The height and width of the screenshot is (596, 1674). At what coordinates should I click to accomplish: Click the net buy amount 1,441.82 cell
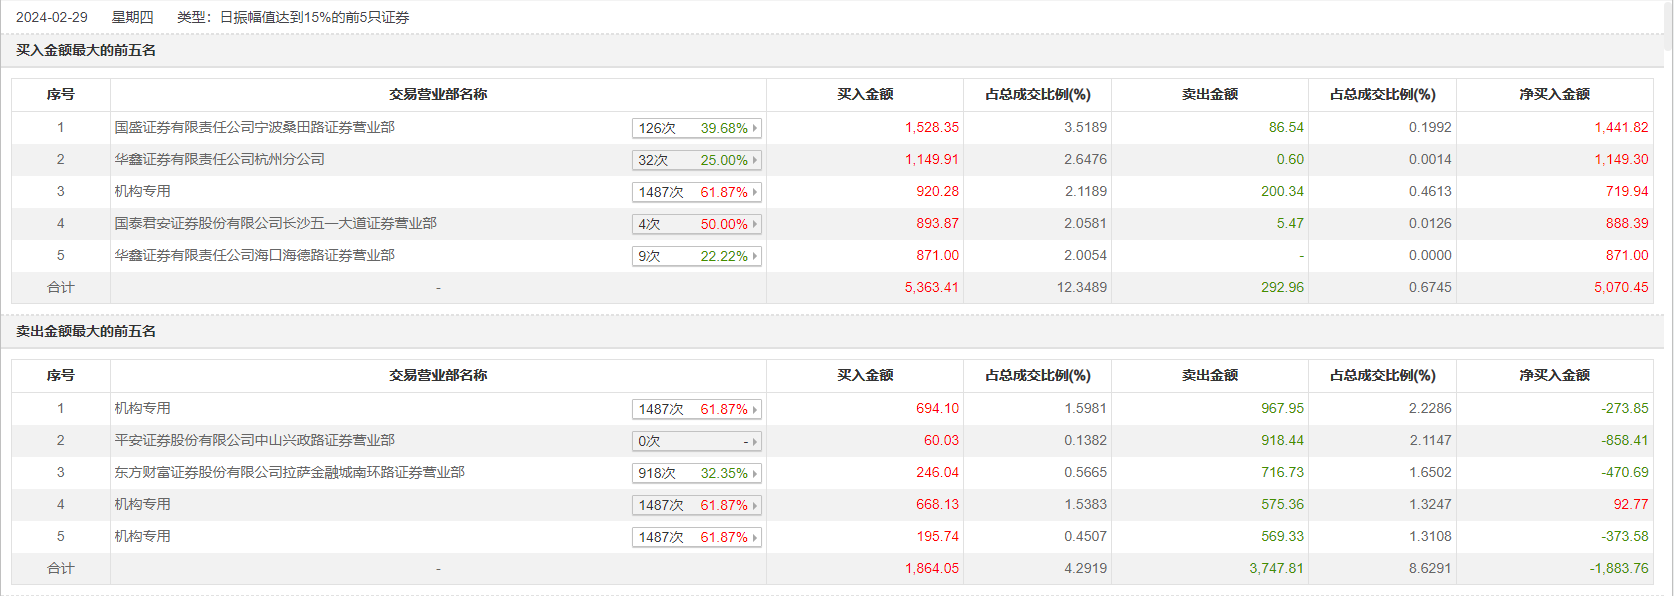point(1621,127)
